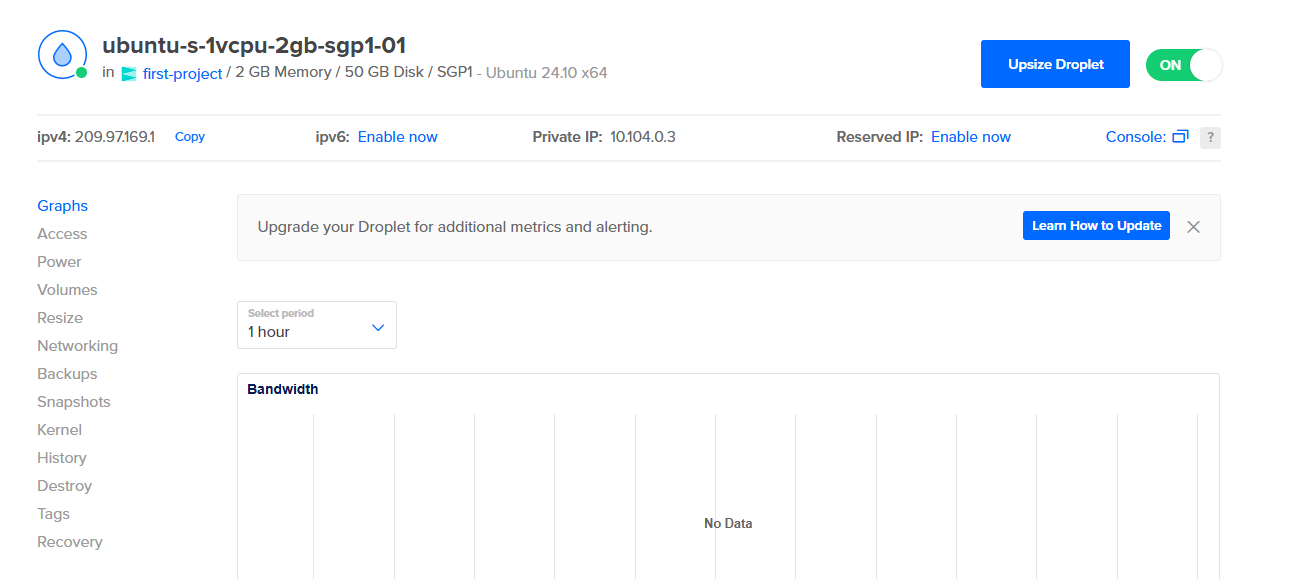Enable Reserved IP via Enable now
This screenshot has width=1289, height=579.
coord(970,137)
